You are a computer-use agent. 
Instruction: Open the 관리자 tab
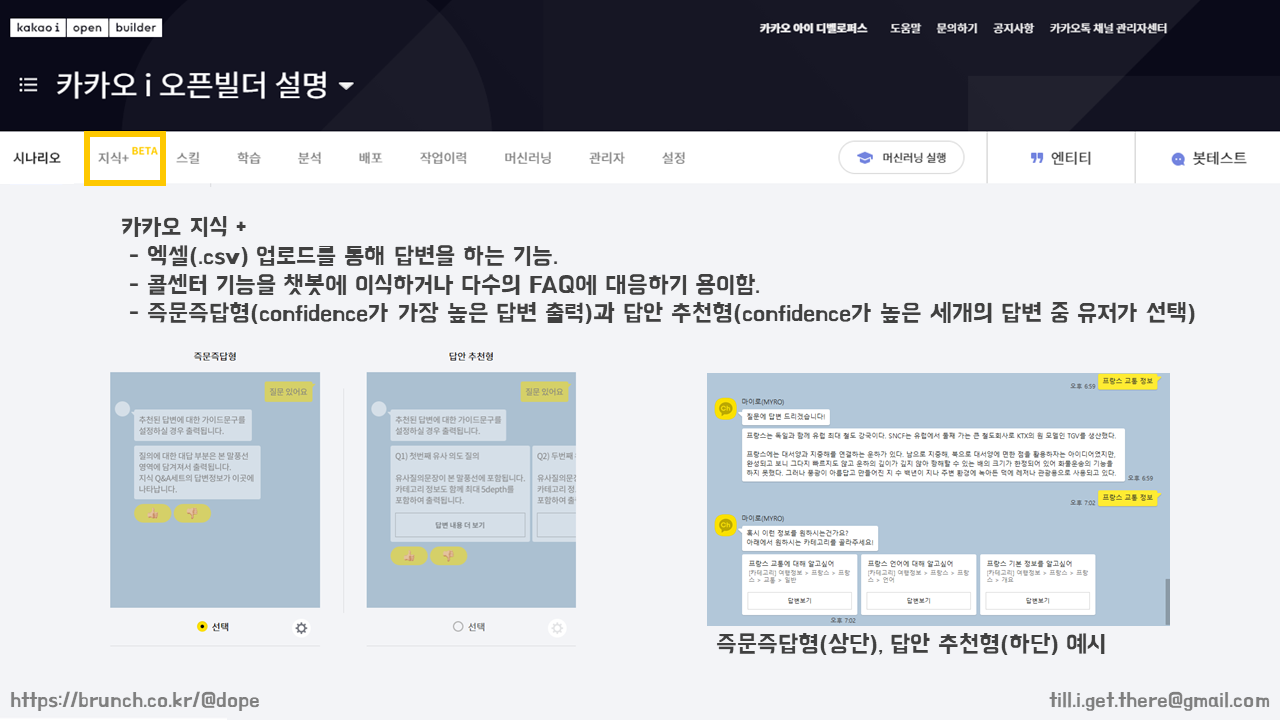607,158
